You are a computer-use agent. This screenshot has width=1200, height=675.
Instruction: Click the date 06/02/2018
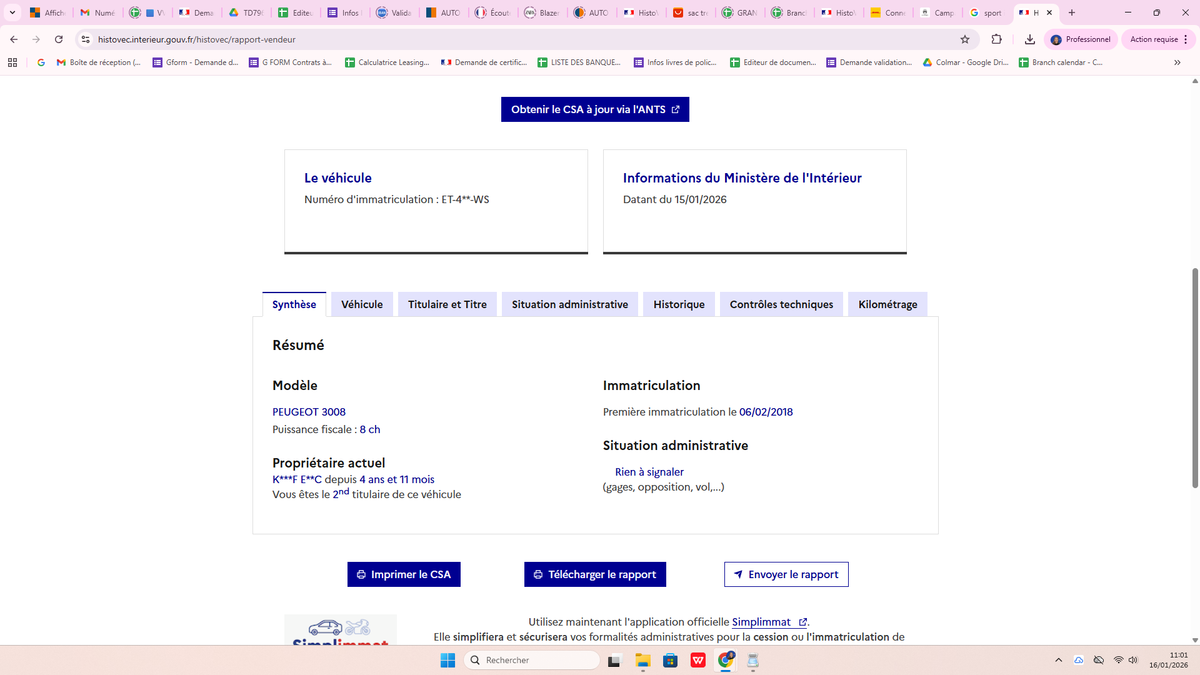point(766,412)
